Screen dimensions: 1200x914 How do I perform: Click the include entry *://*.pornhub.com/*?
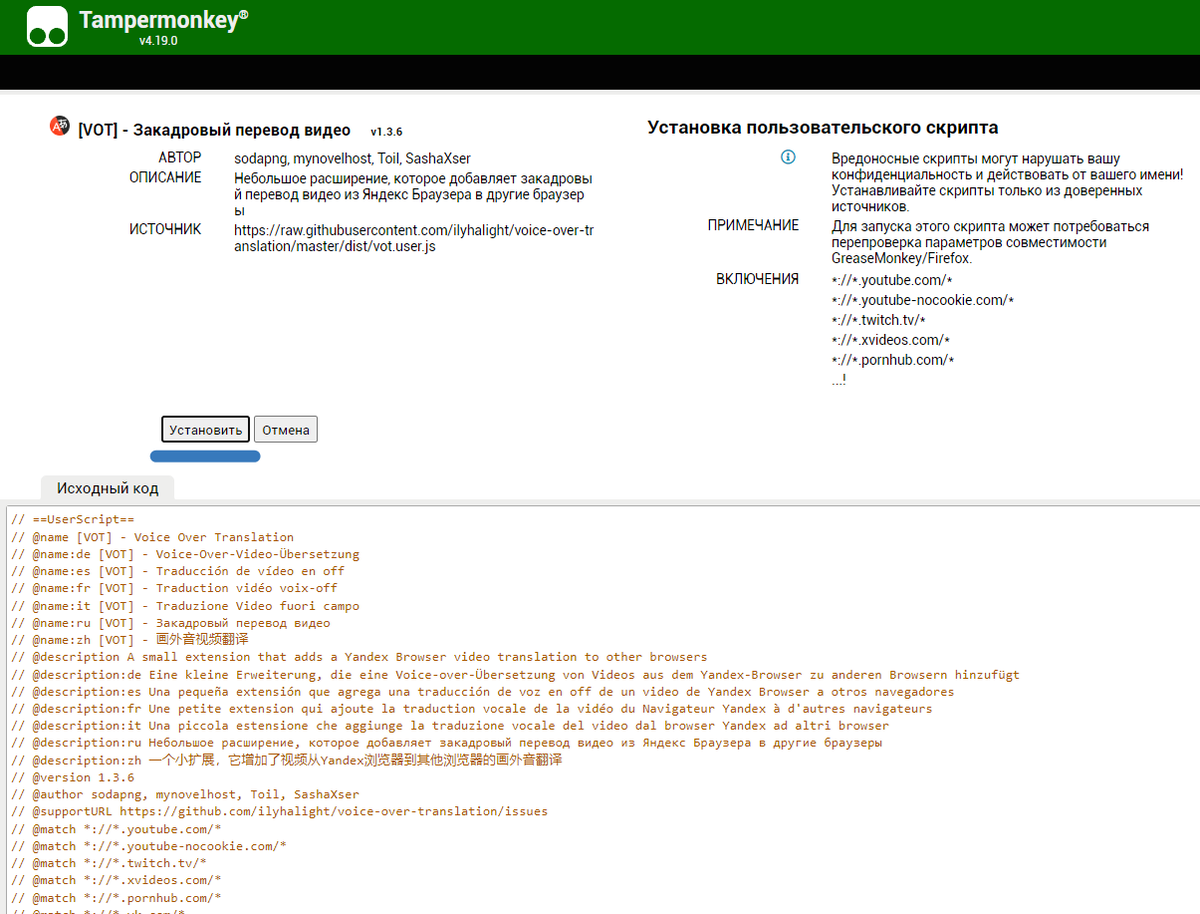(x=892, y=360)
